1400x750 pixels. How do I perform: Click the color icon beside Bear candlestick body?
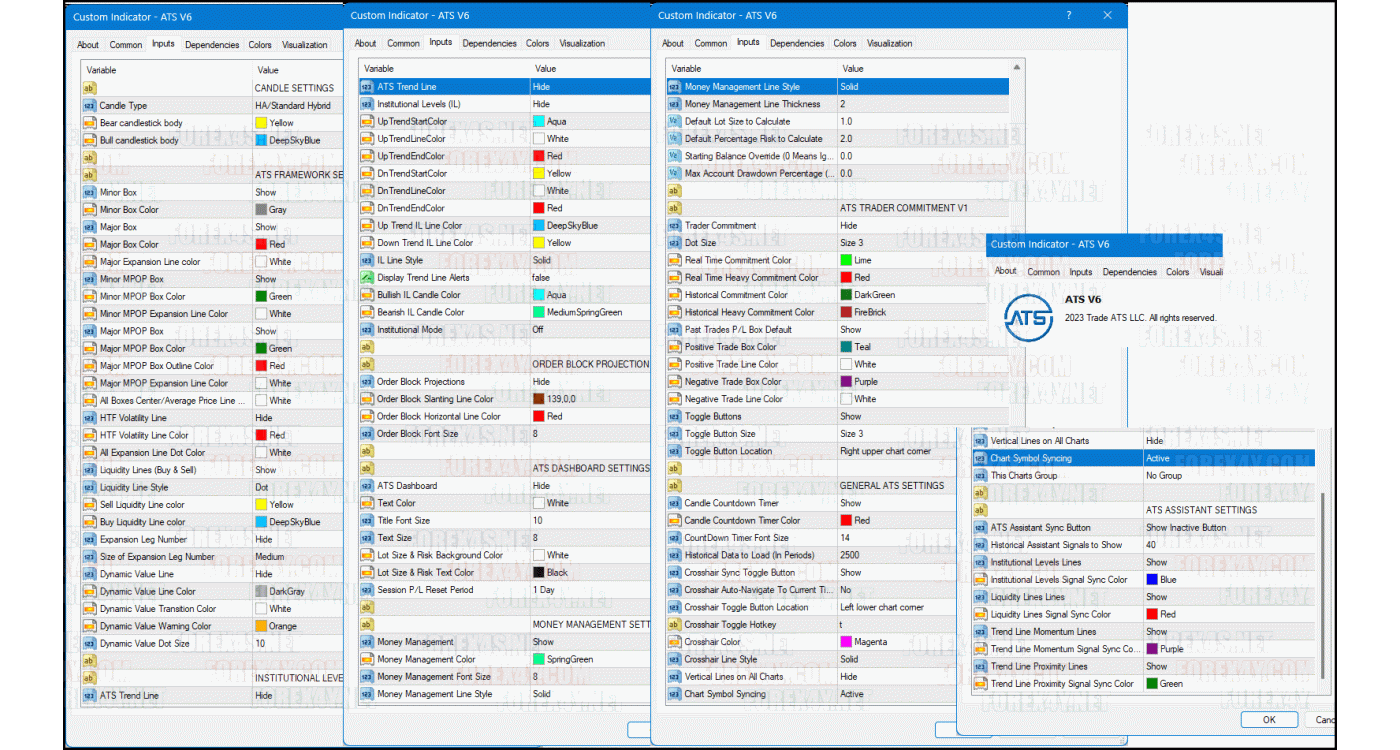tap(89, 123)
